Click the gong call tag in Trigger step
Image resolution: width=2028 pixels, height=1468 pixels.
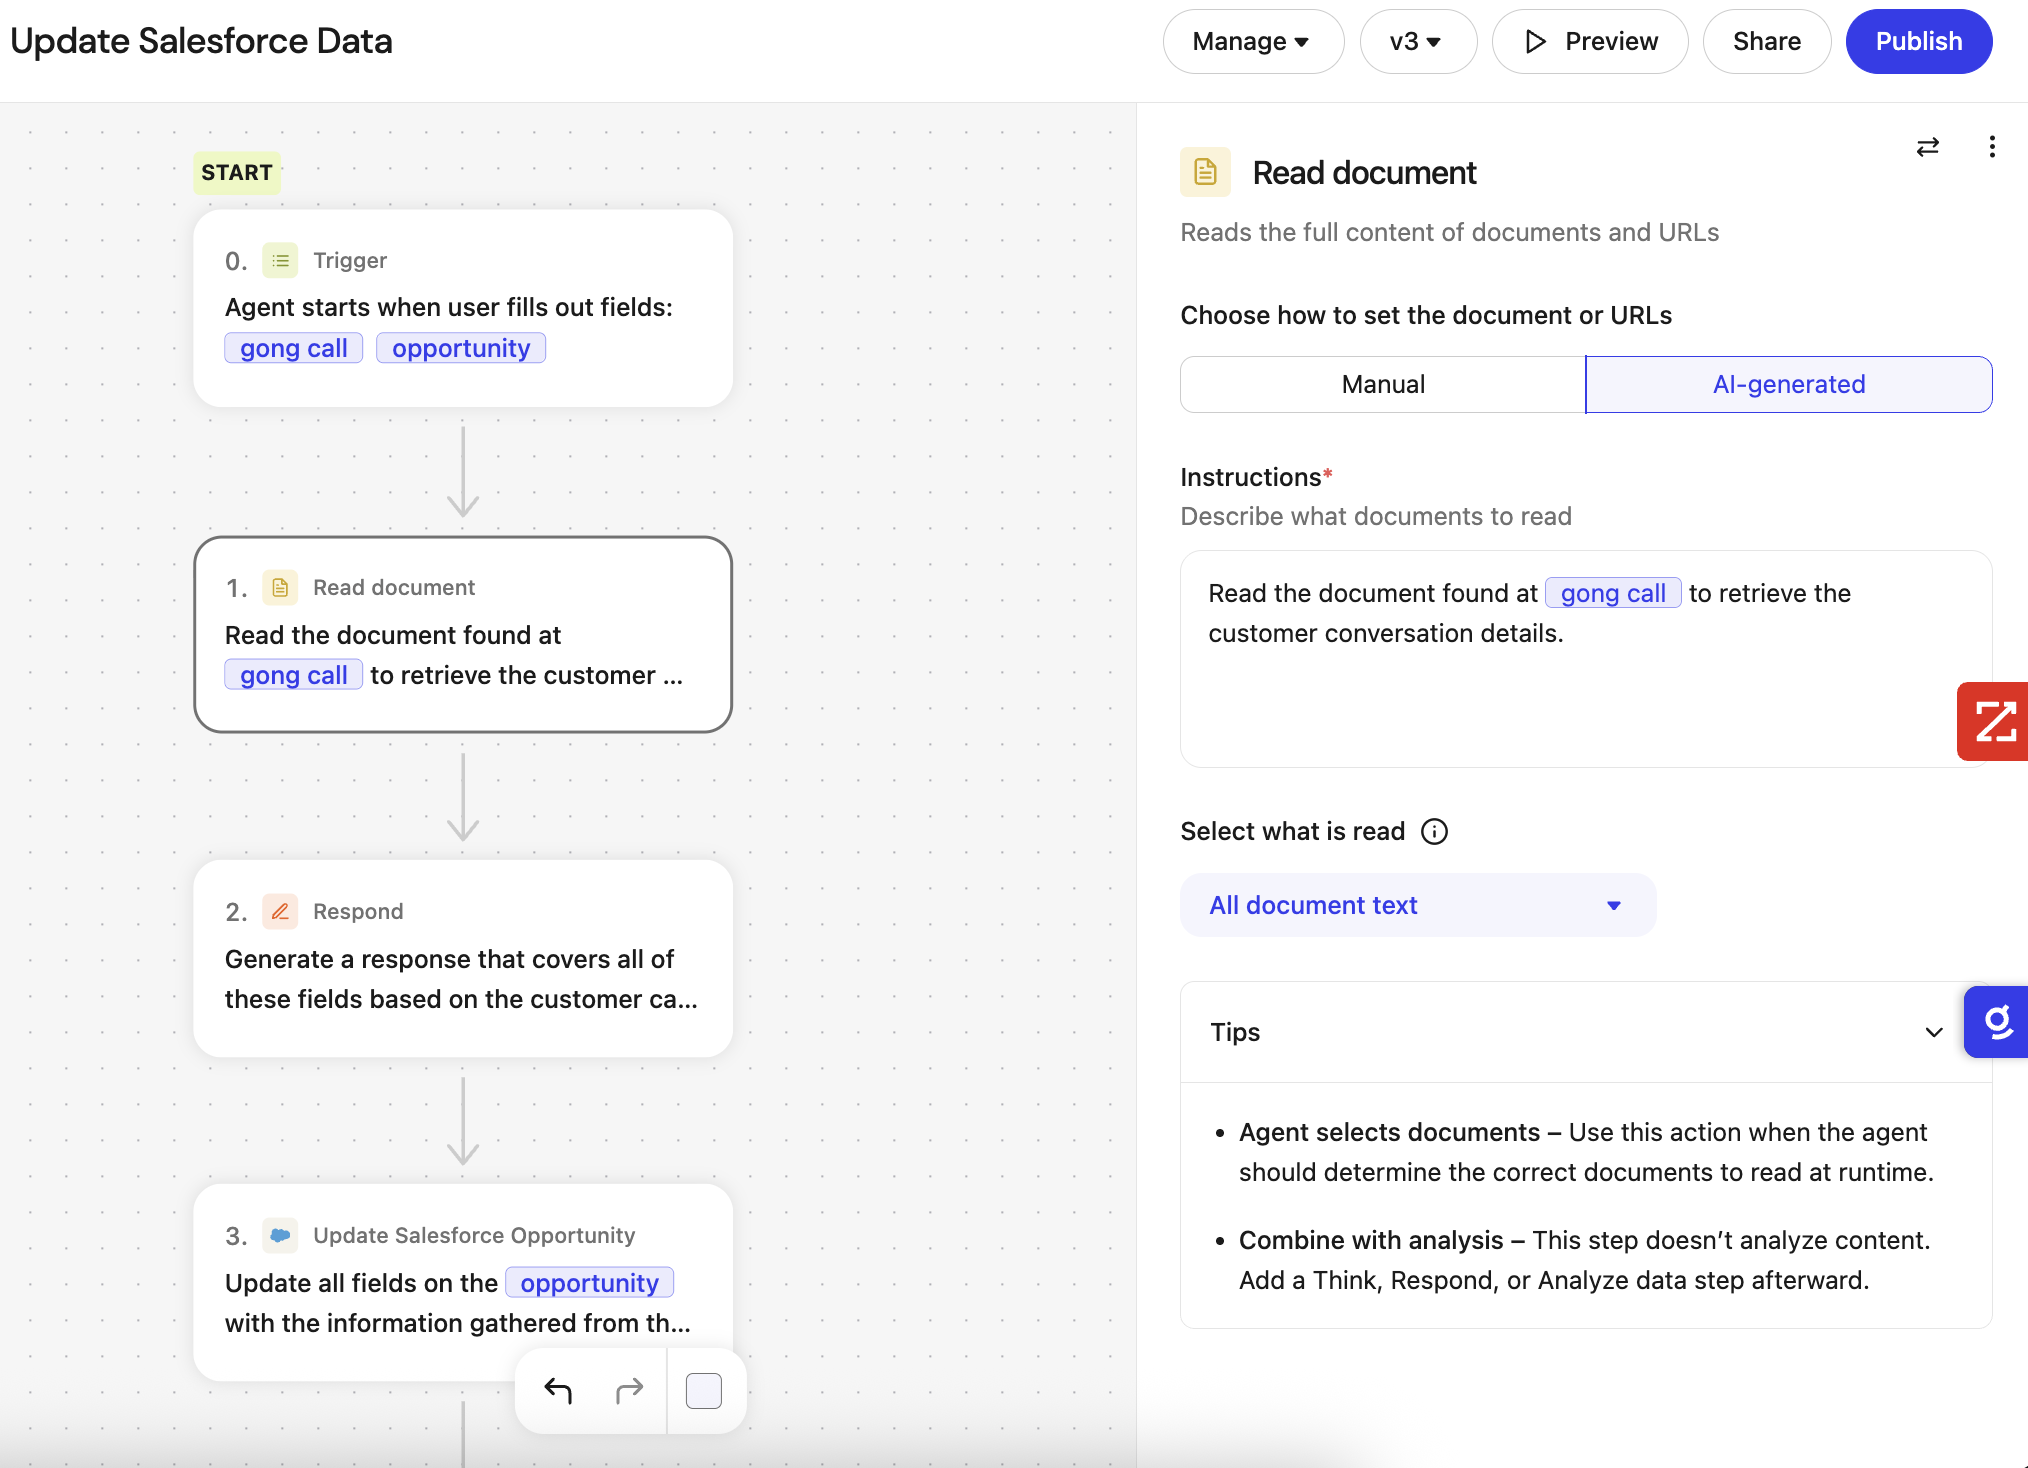[x=294, y=348]
